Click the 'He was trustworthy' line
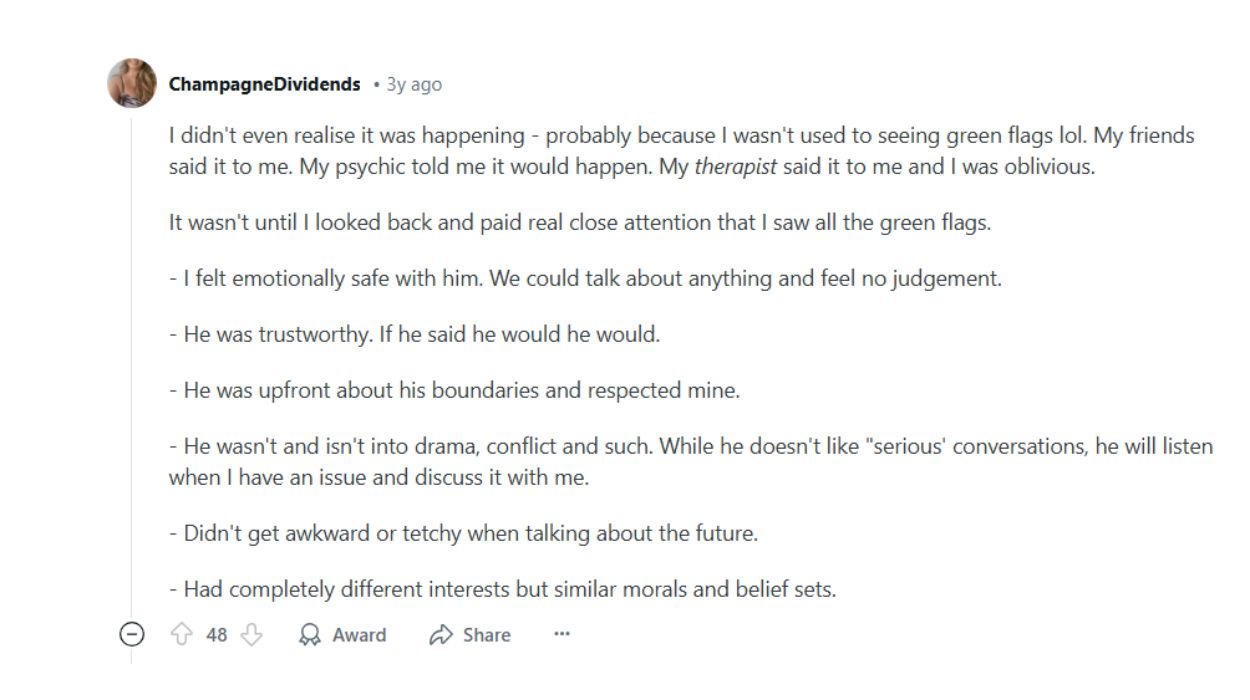This screenshot has height=700, width=1250. 415,335
